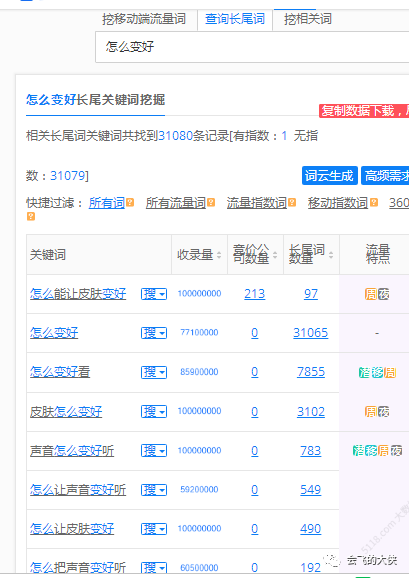This screenshot has height=578, width=409.
Task: Open long-tail count link 31065
Action: click(x=311, y=333)
